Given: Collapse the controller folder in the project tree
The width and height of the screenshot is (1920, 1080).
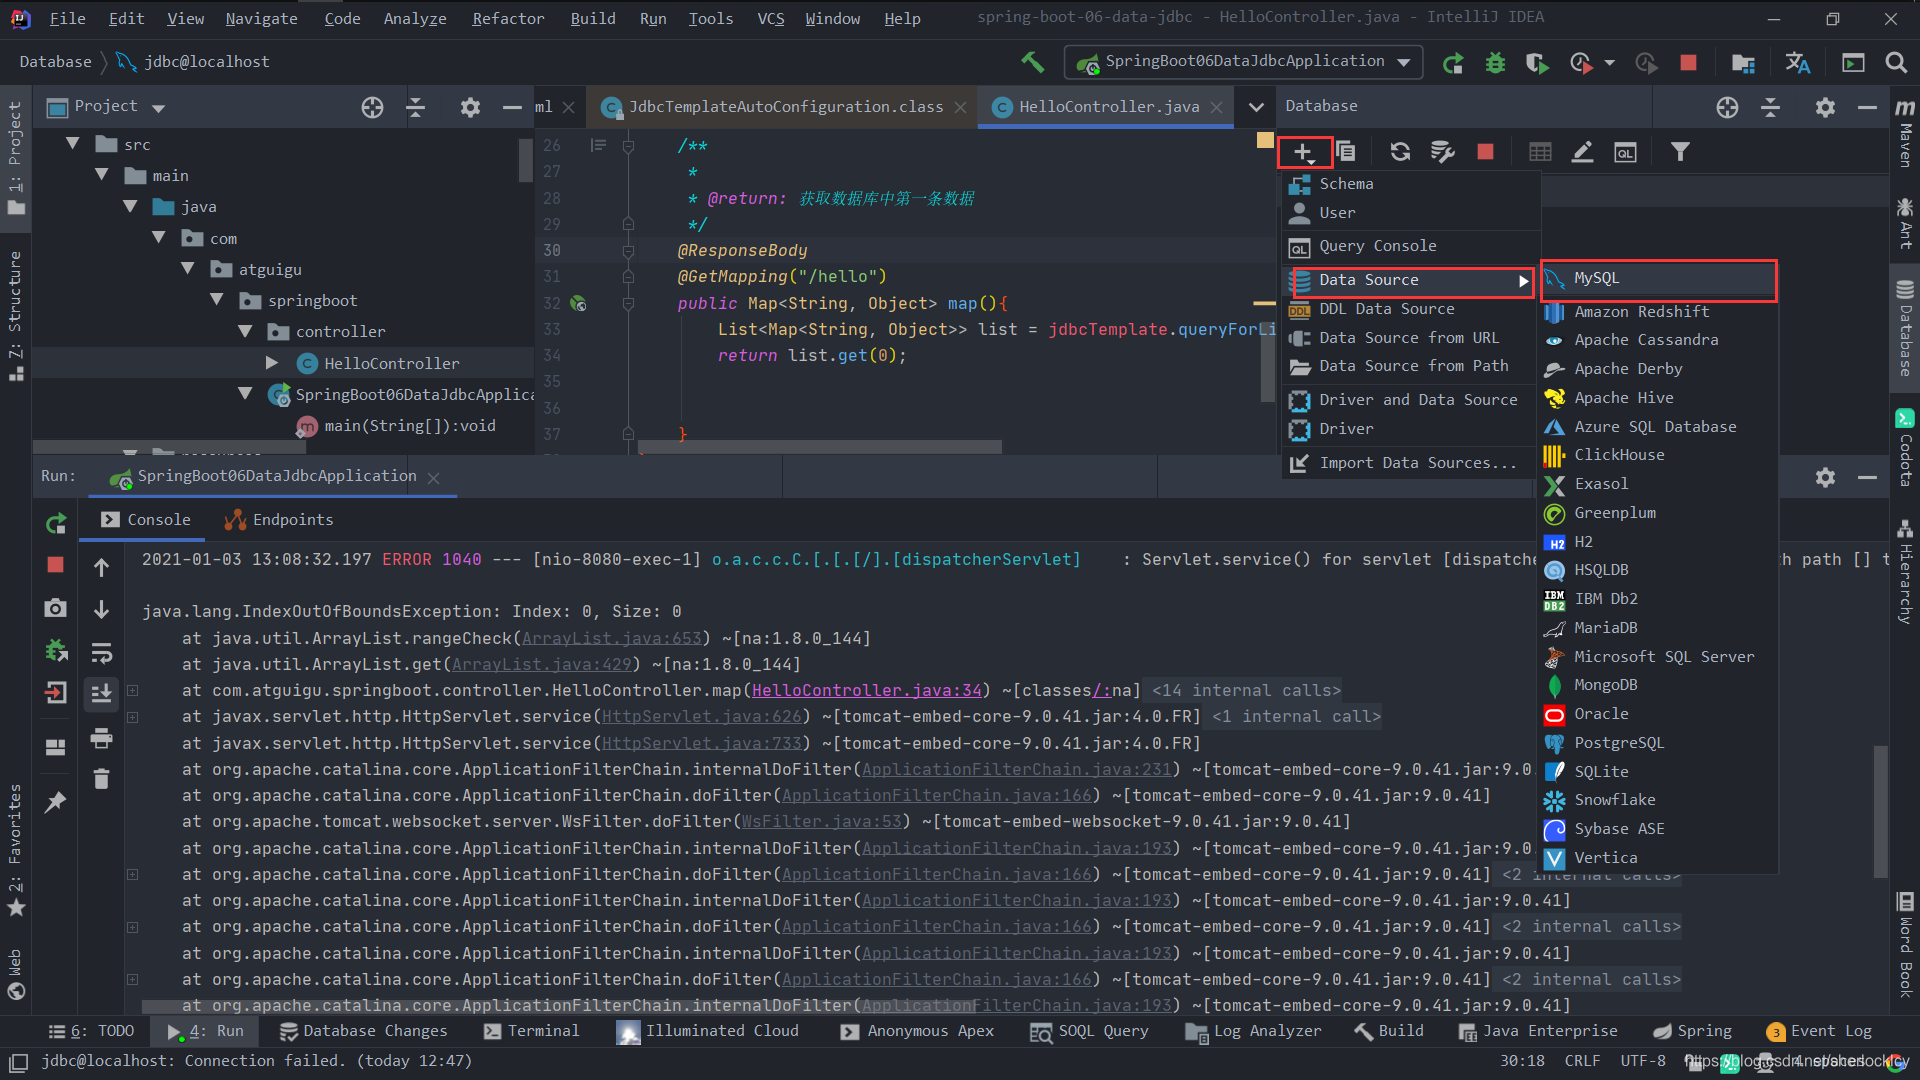Looking at the screenshot, I should pos(245,331).
